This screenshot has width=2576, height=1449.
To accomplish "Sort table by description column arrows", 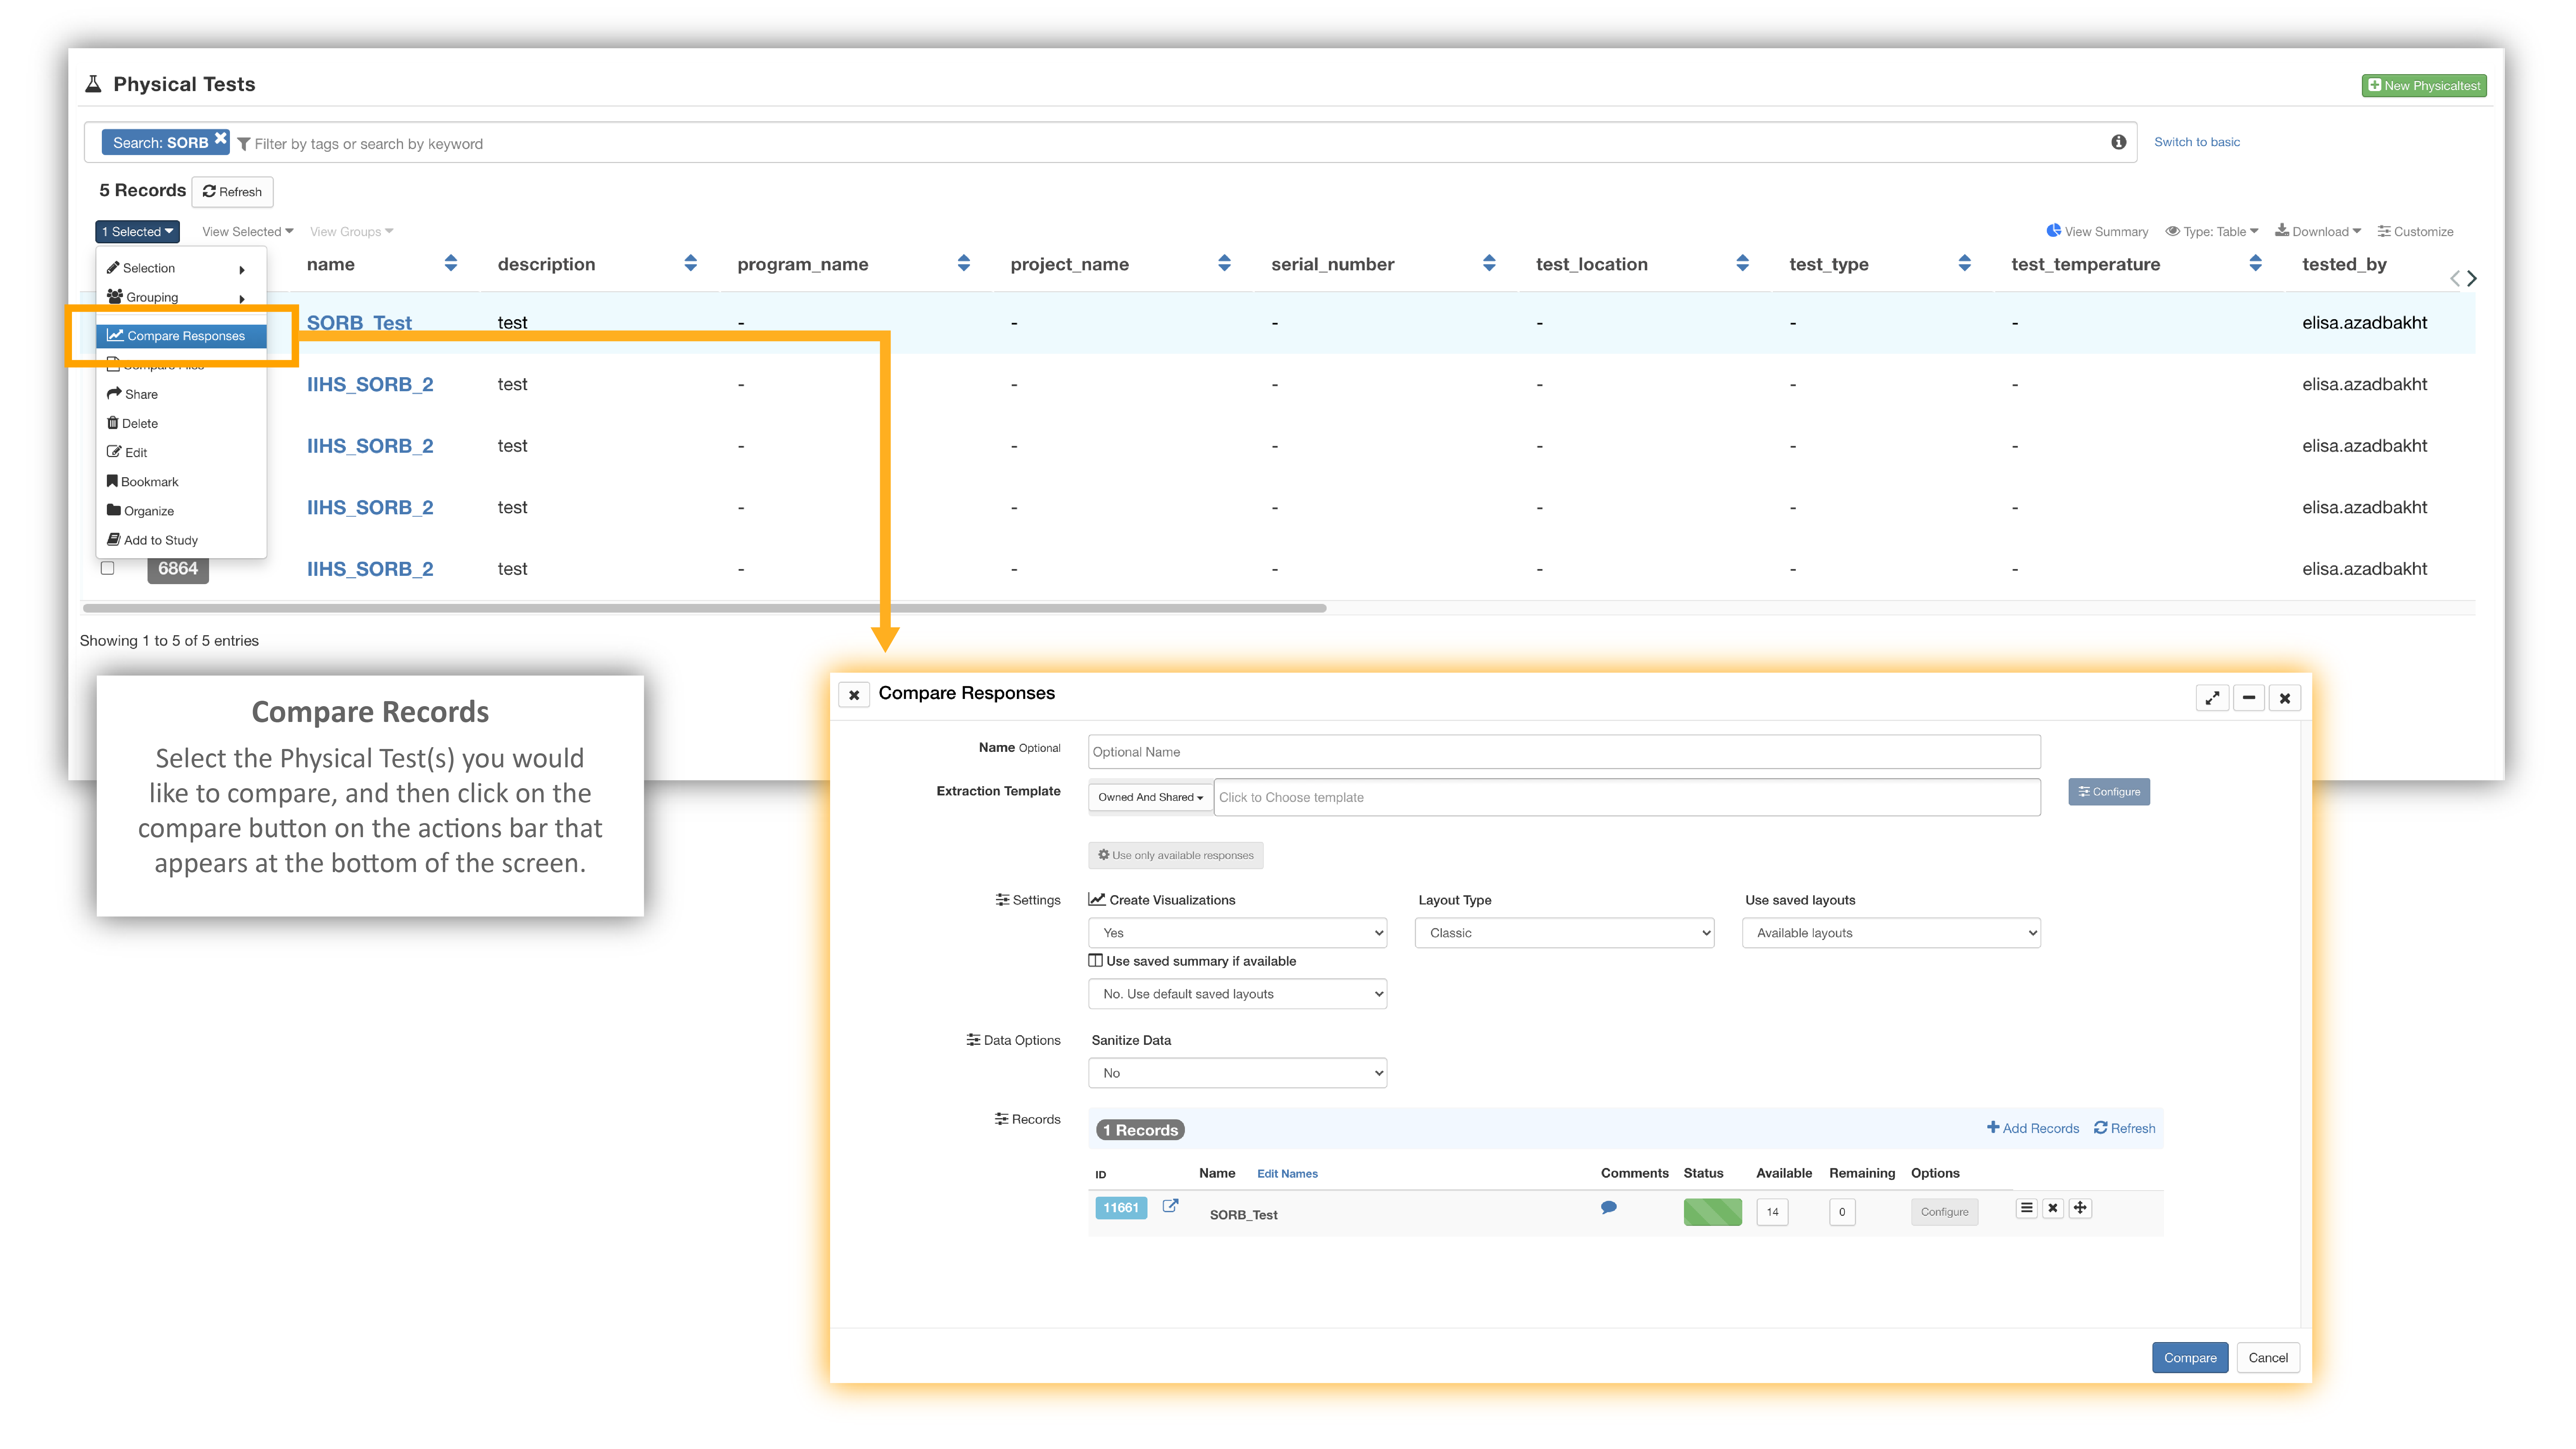I will point(690,263).
